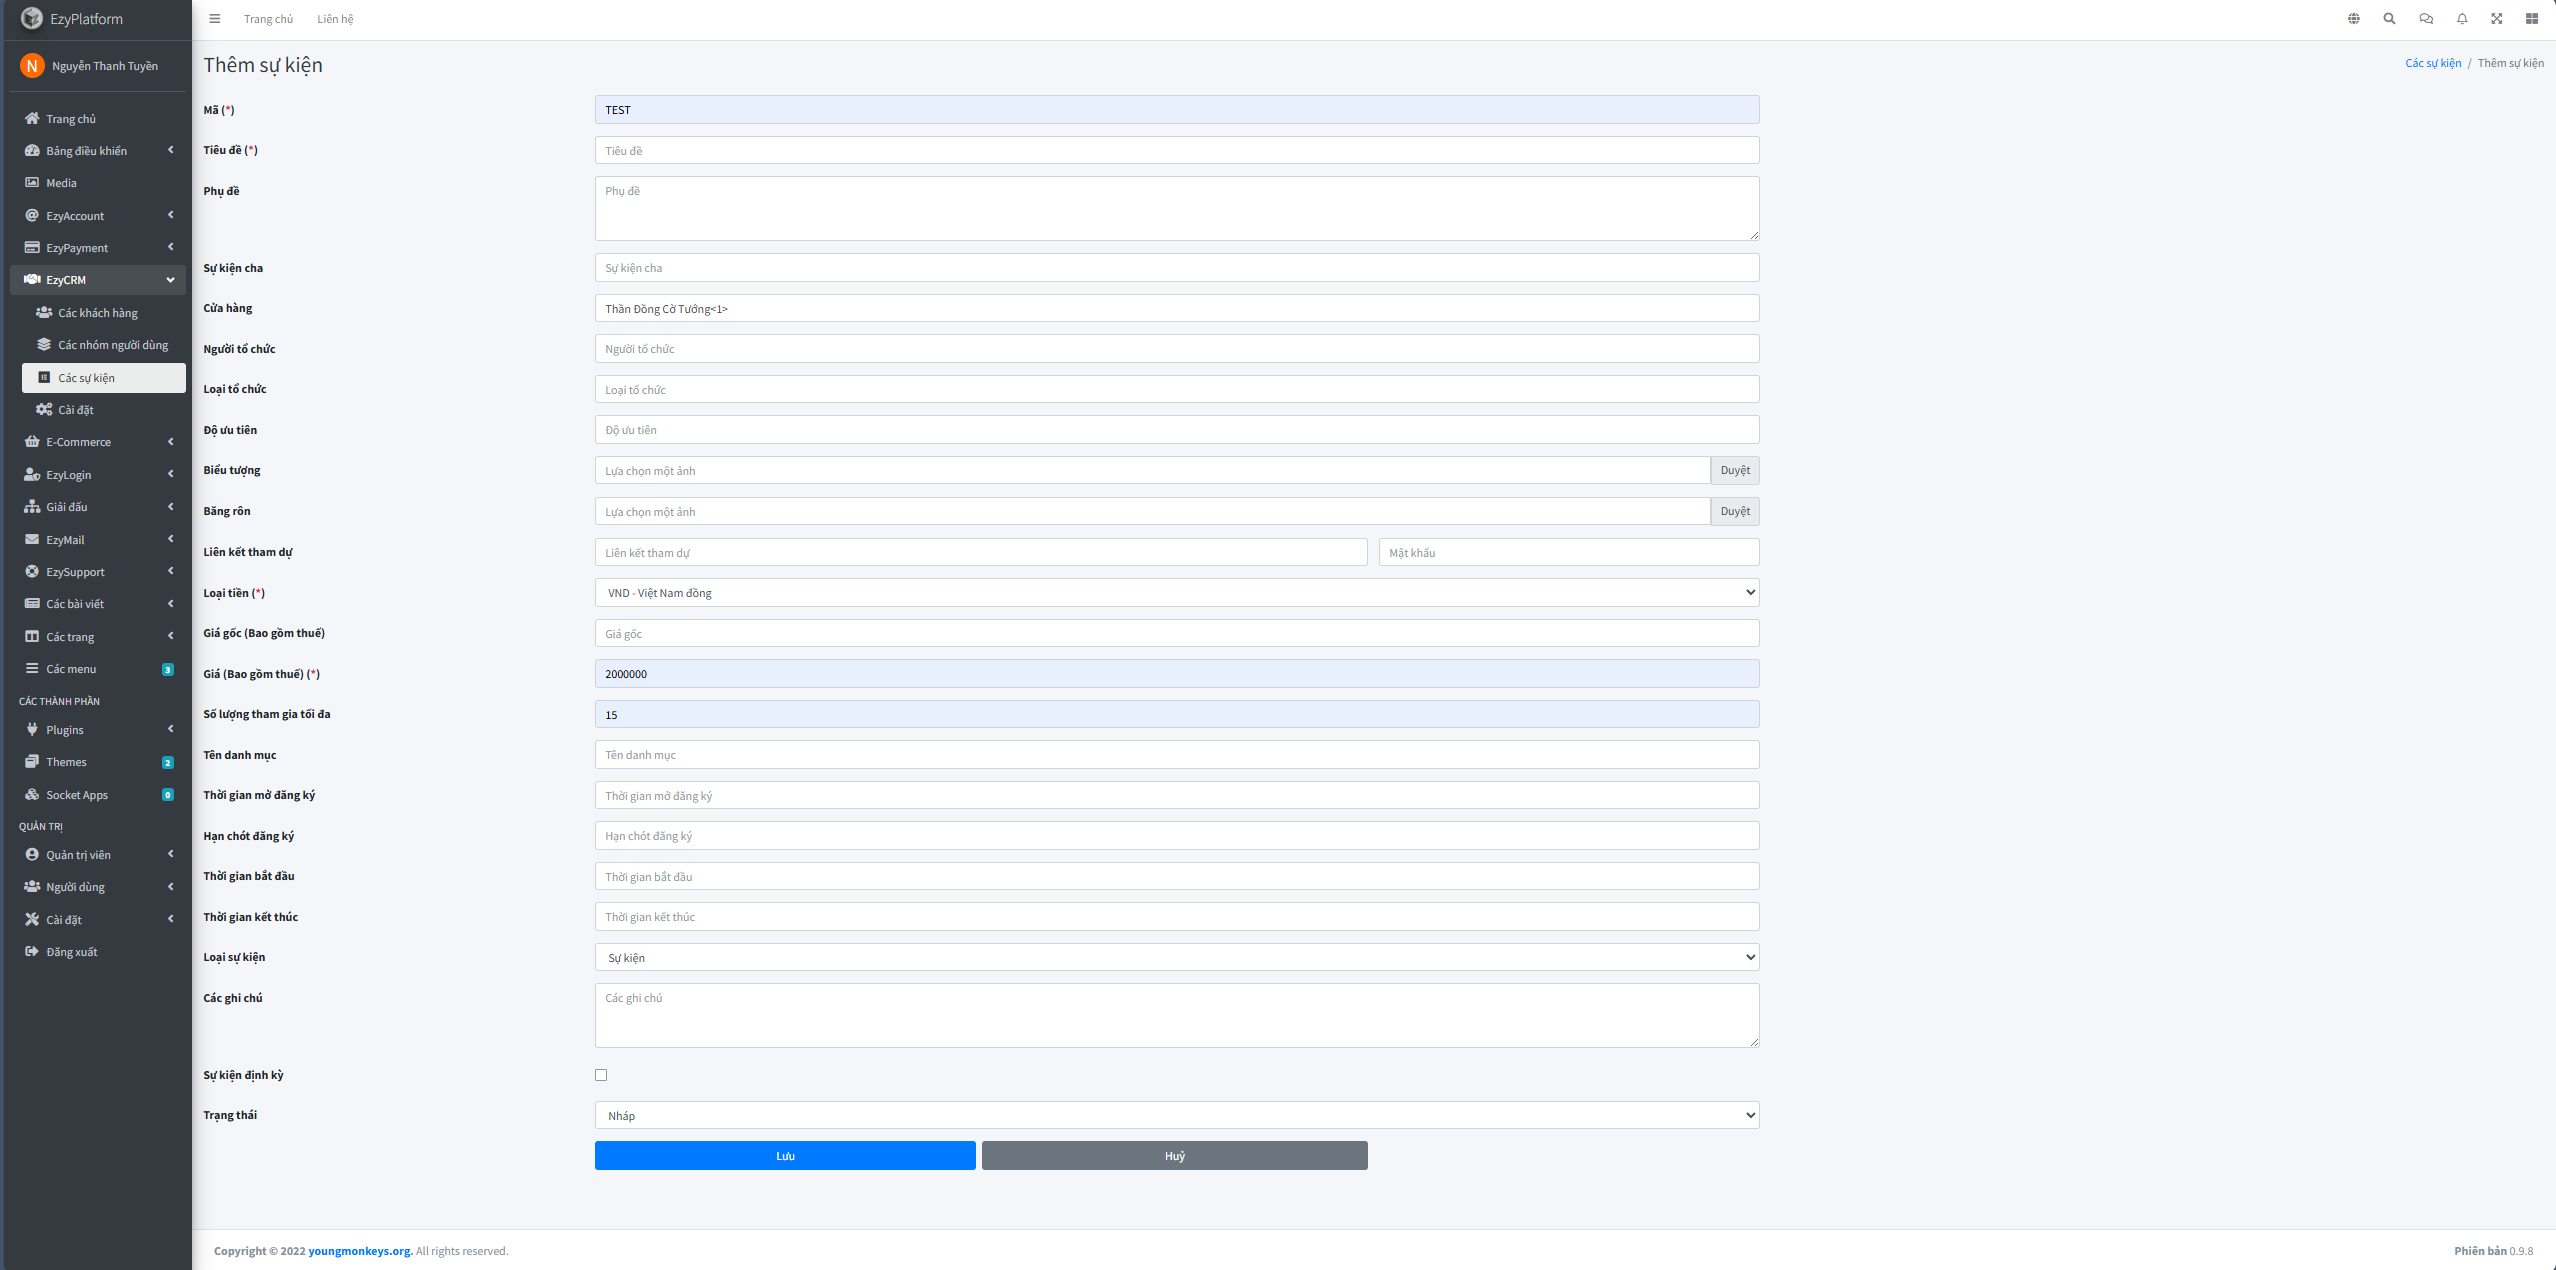The height and width of the screenshot is (1270, 2556).
Task: Click the search magnifier icon
Action: tap(2389, 19)
